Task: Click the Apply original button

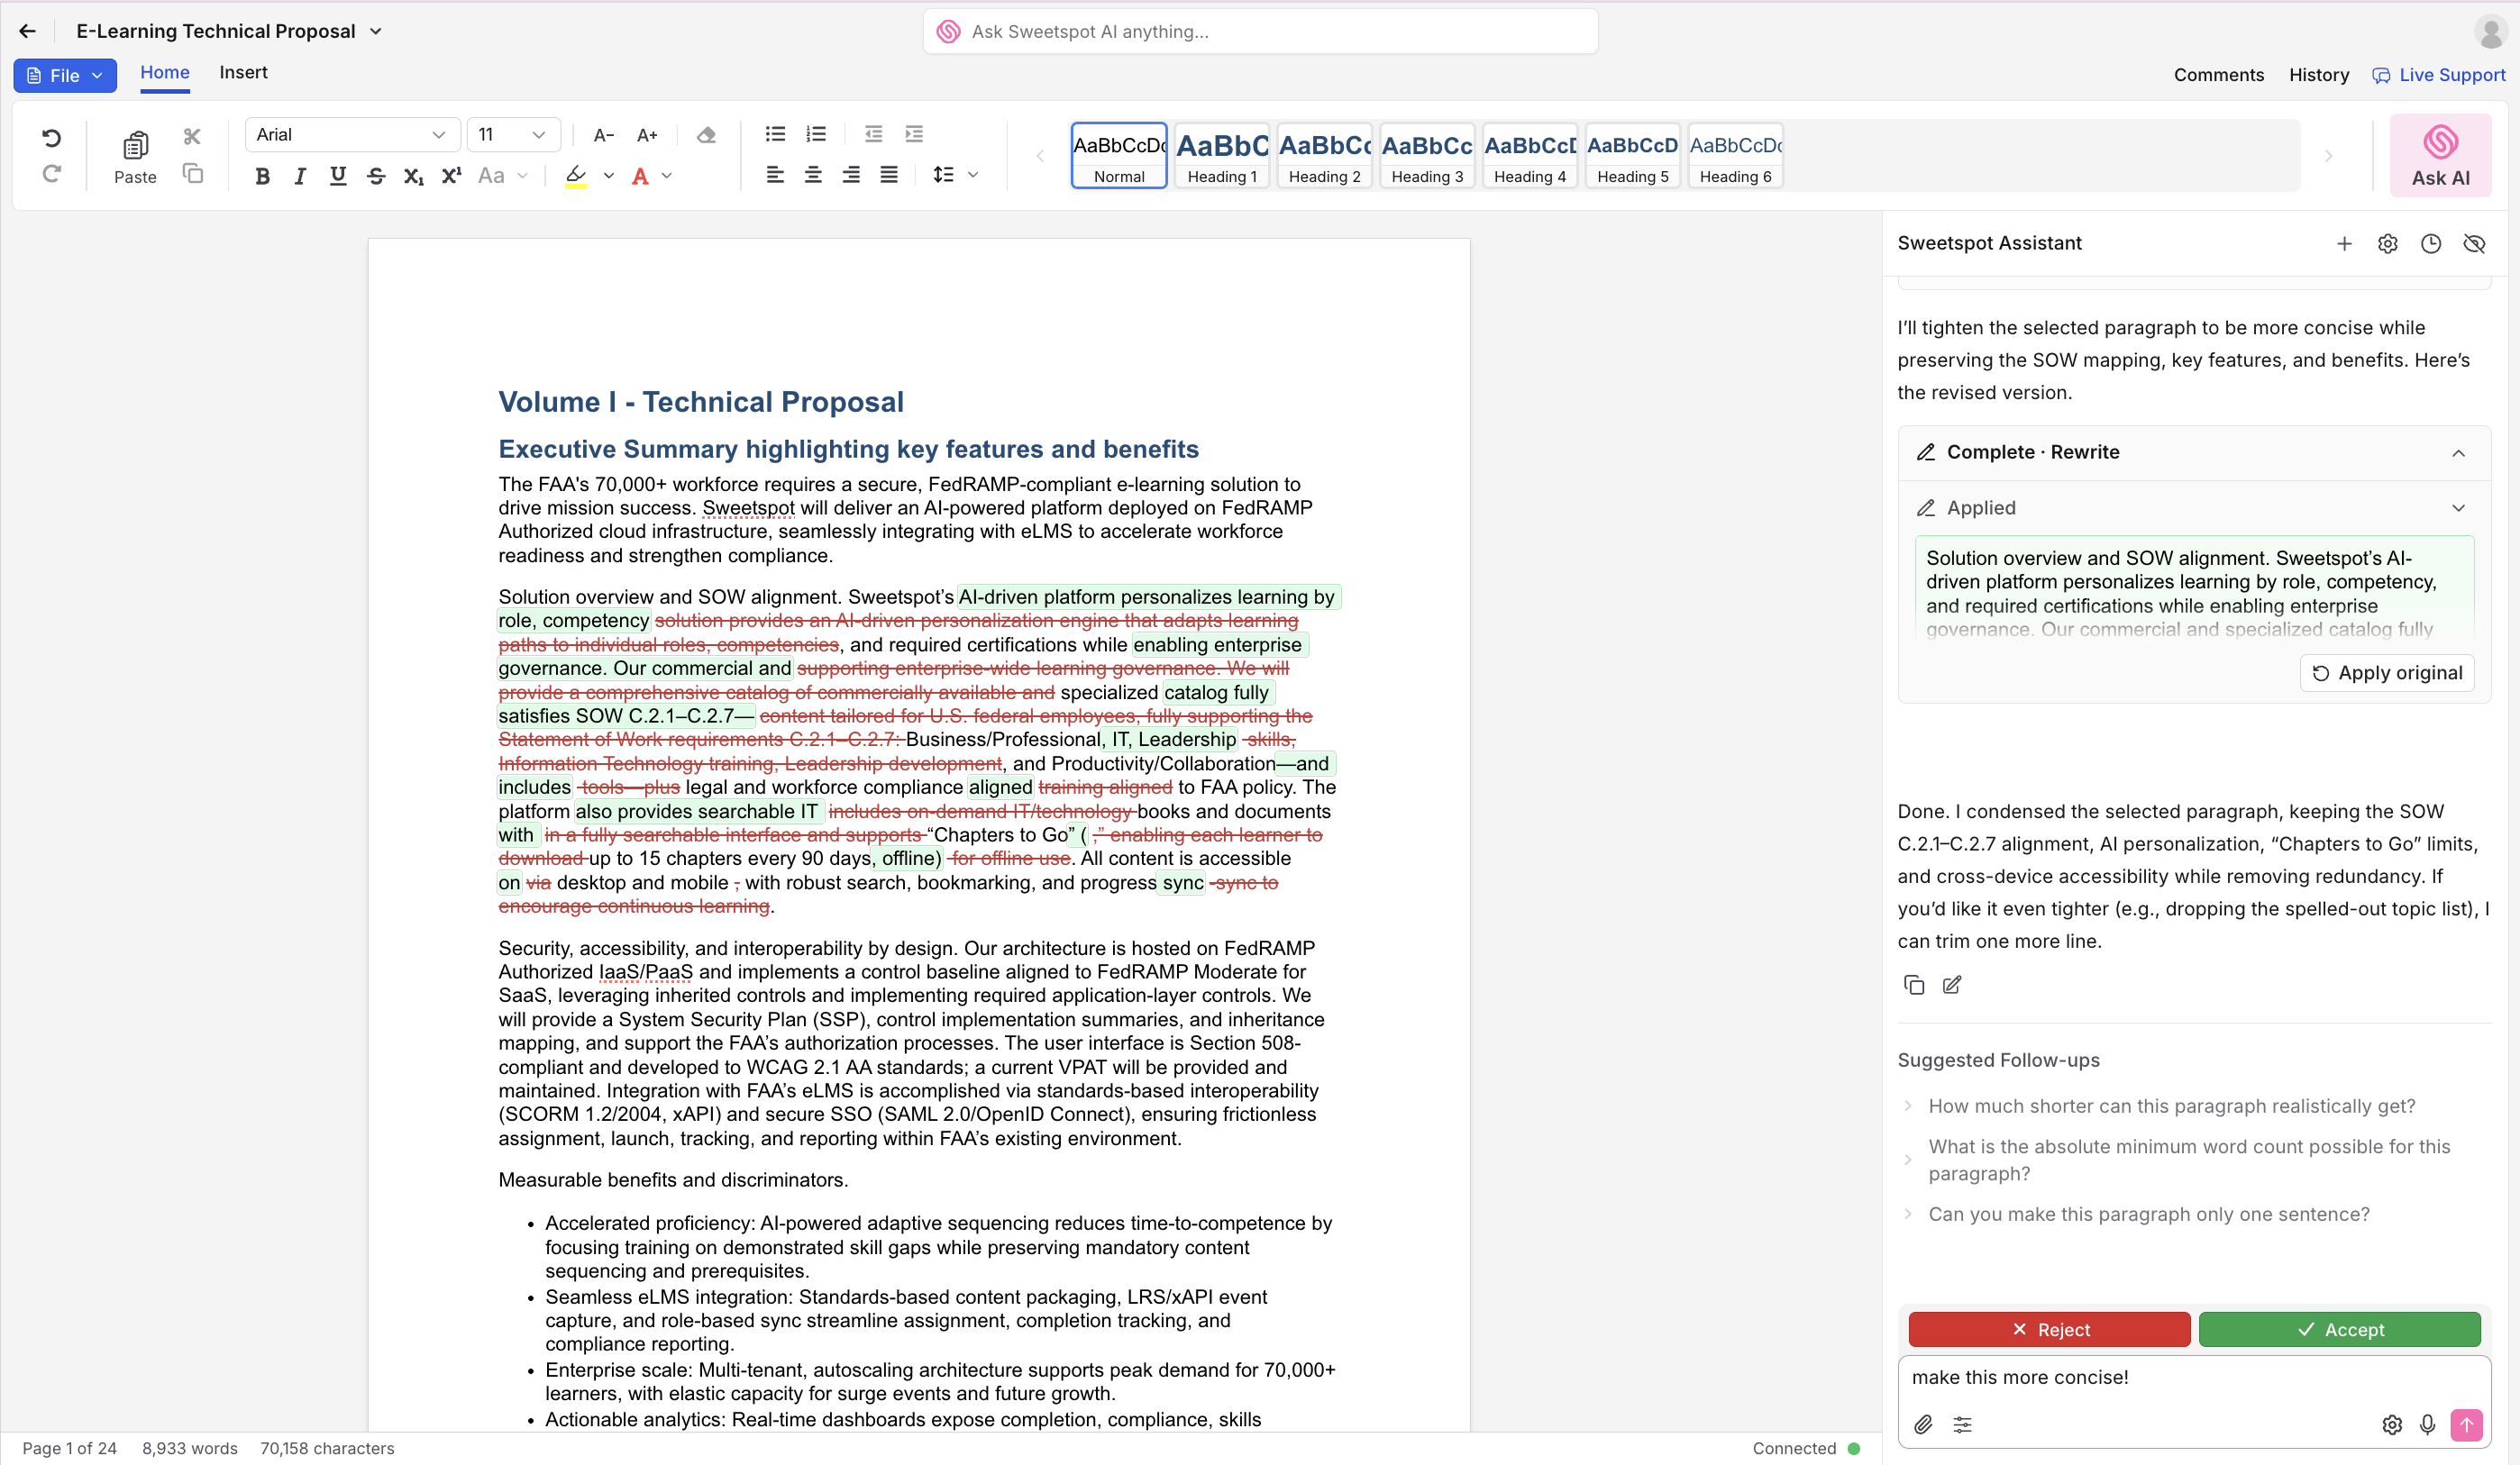Action: click(x=2387, y=673)
